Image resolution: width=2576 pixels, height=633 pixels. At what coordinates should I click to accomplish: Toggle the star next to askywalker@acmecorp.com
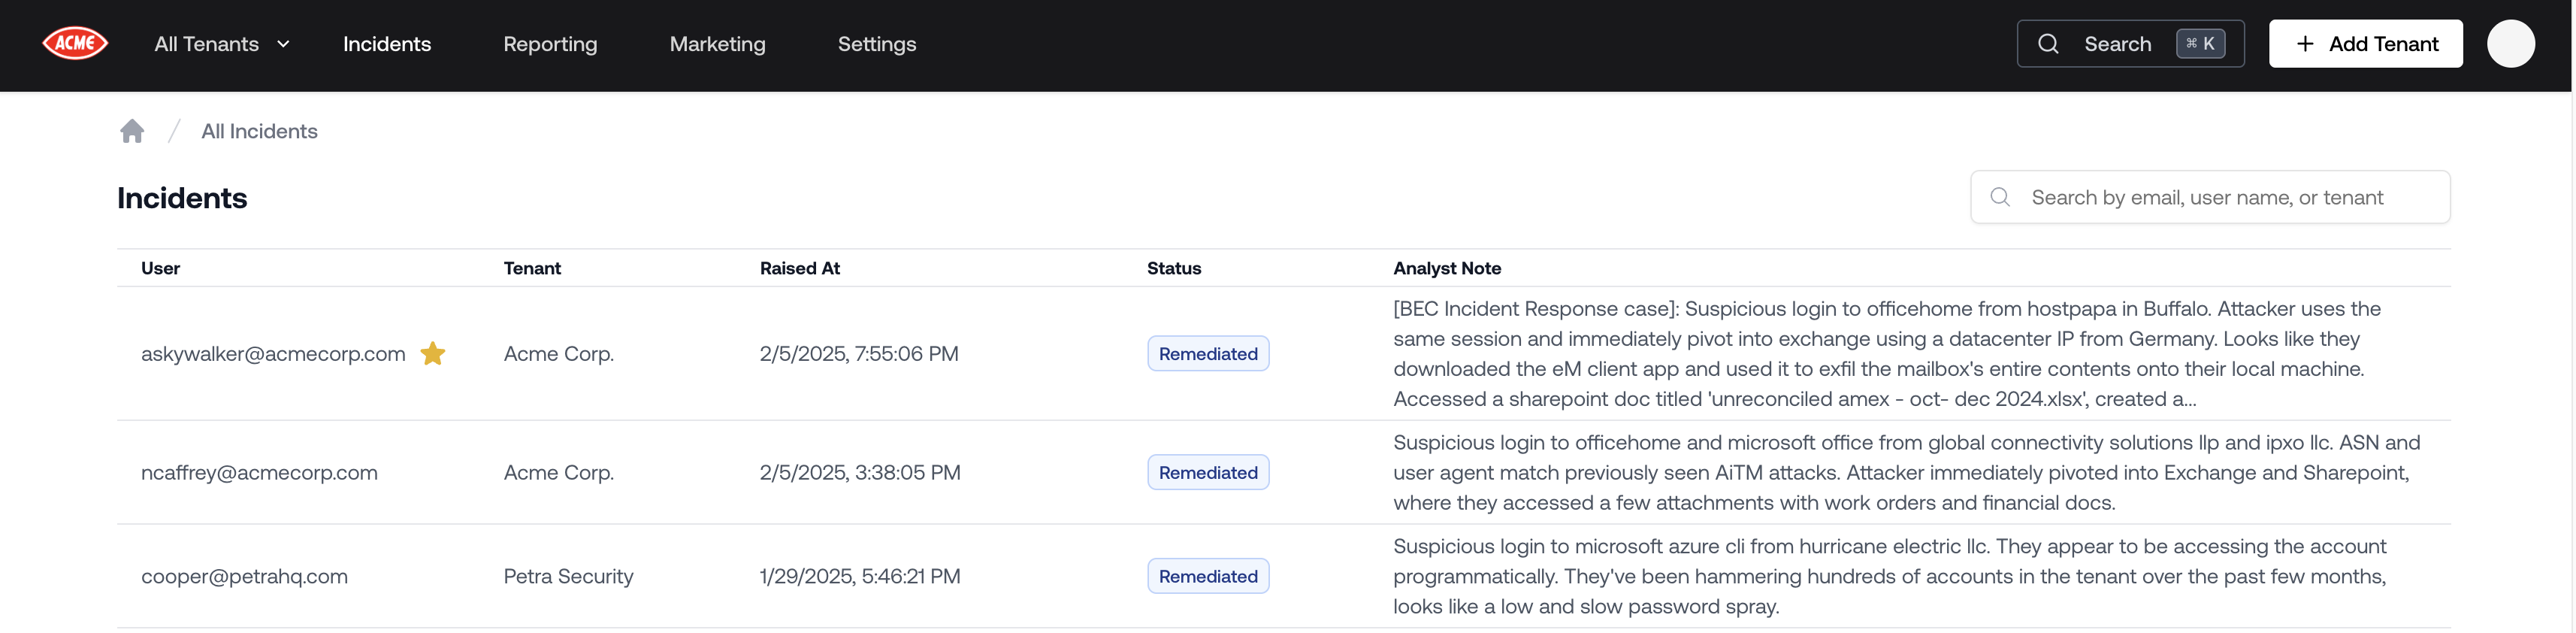click(x=432, y=353)
